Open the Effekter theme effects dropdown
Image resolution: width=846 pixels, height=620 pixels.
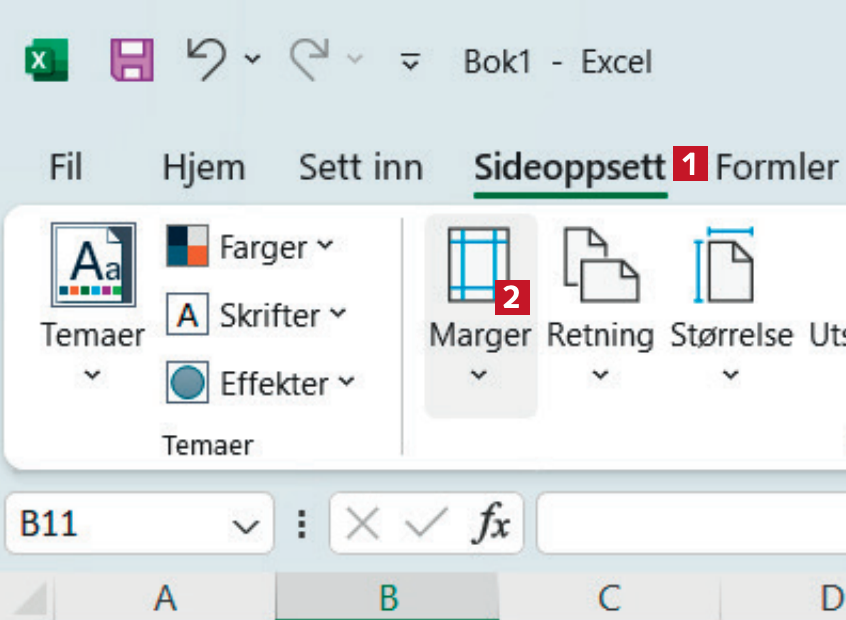coord(261,383)
